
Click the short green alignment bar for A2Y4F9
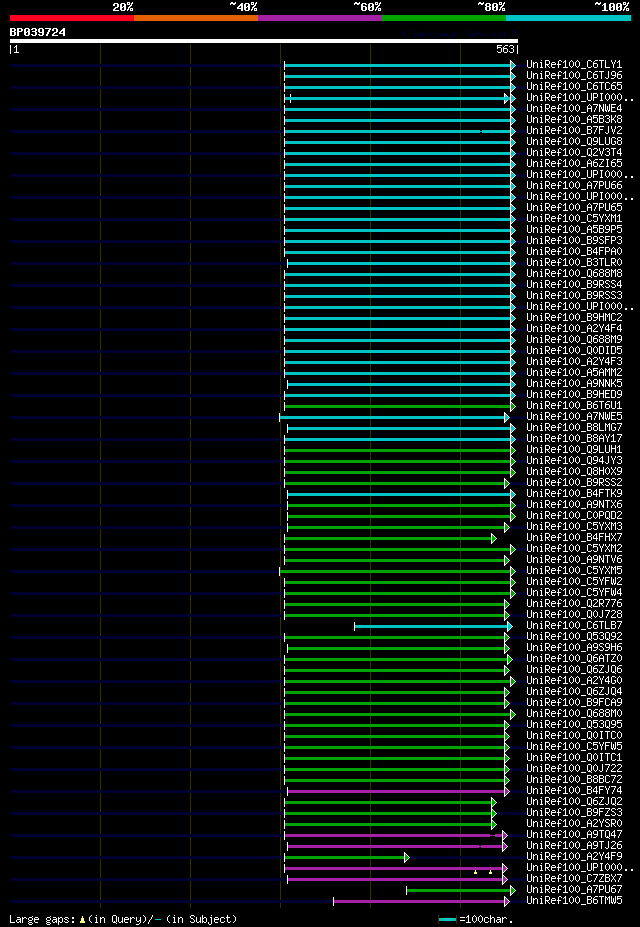[347, 857]
